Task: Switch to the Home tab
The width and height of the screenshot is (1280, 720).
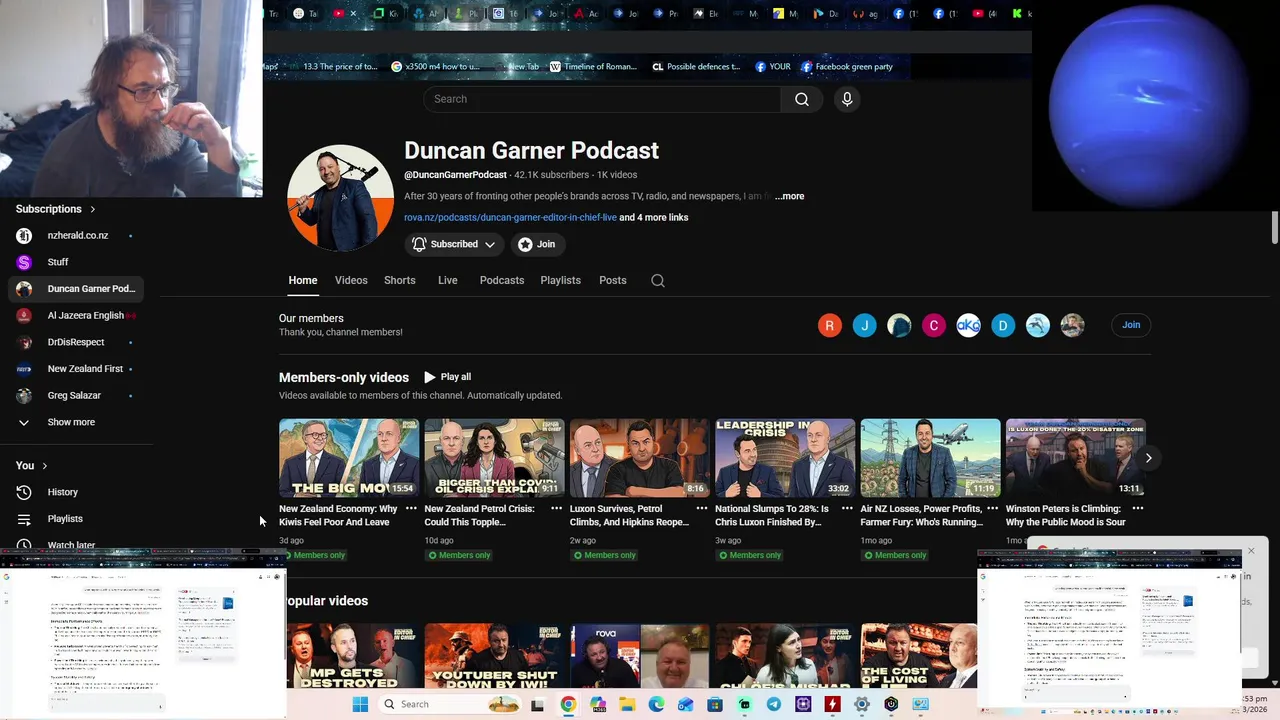Action: click(303, 281)
